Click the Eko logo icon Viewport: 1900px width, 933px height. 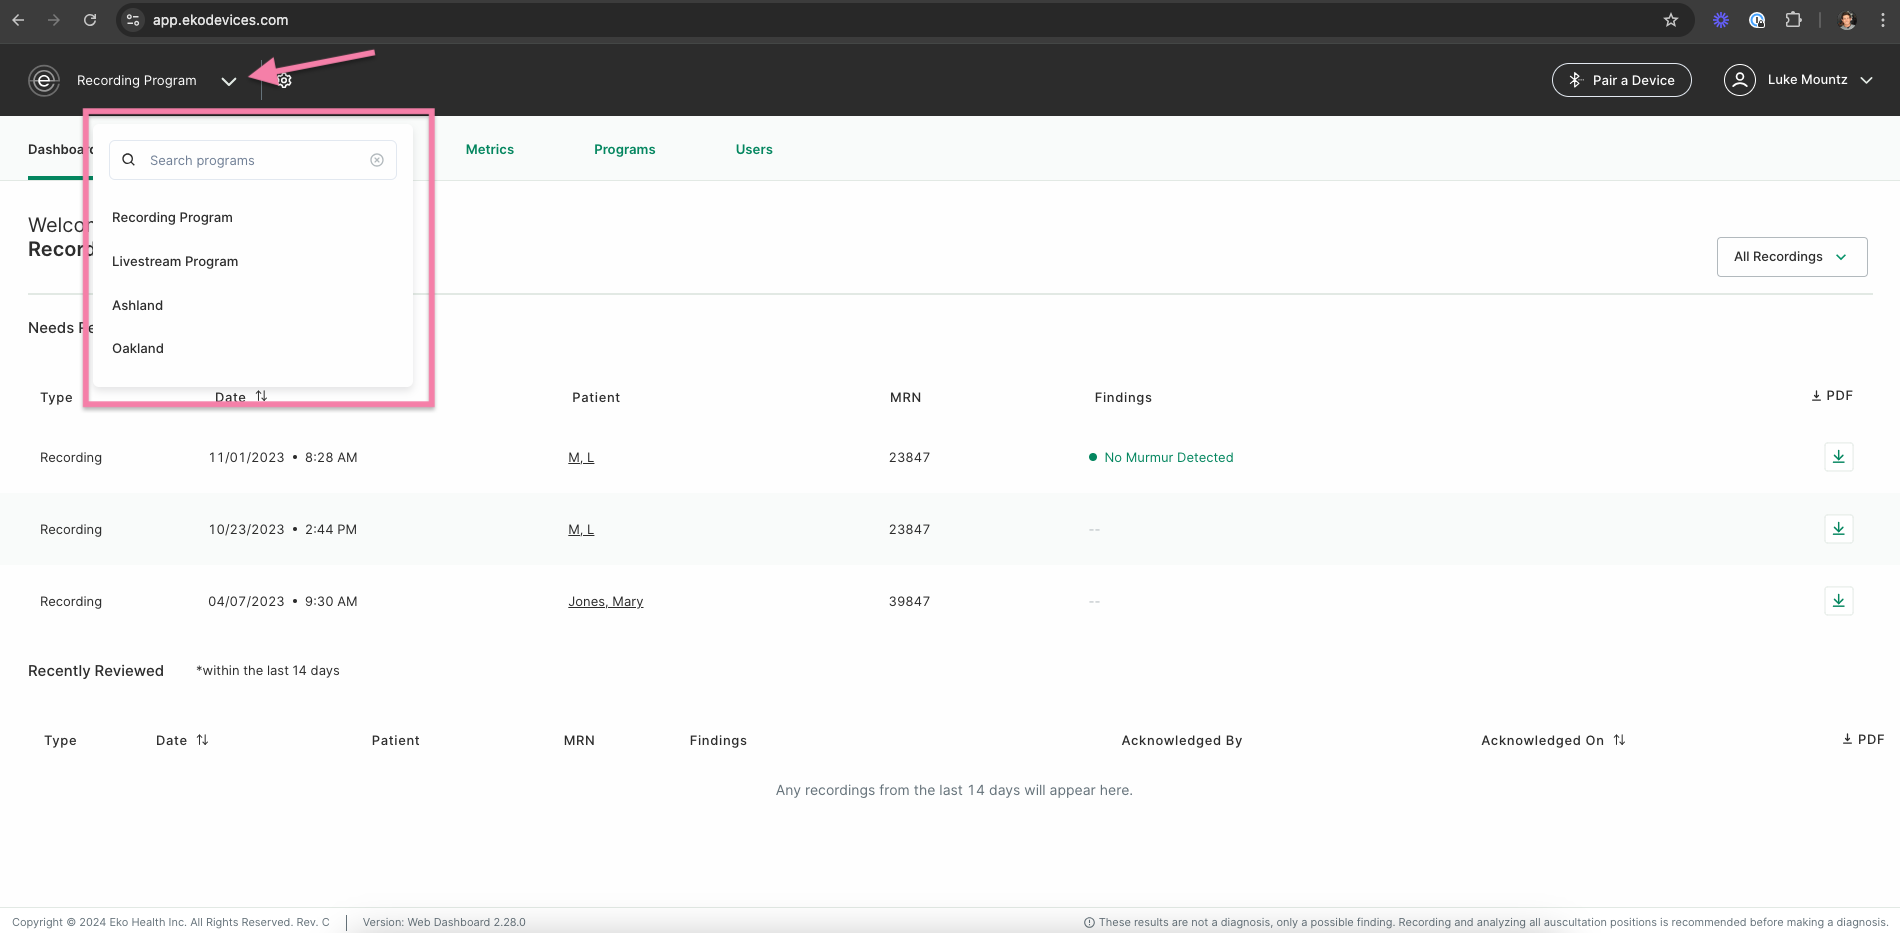click(44, 80)
